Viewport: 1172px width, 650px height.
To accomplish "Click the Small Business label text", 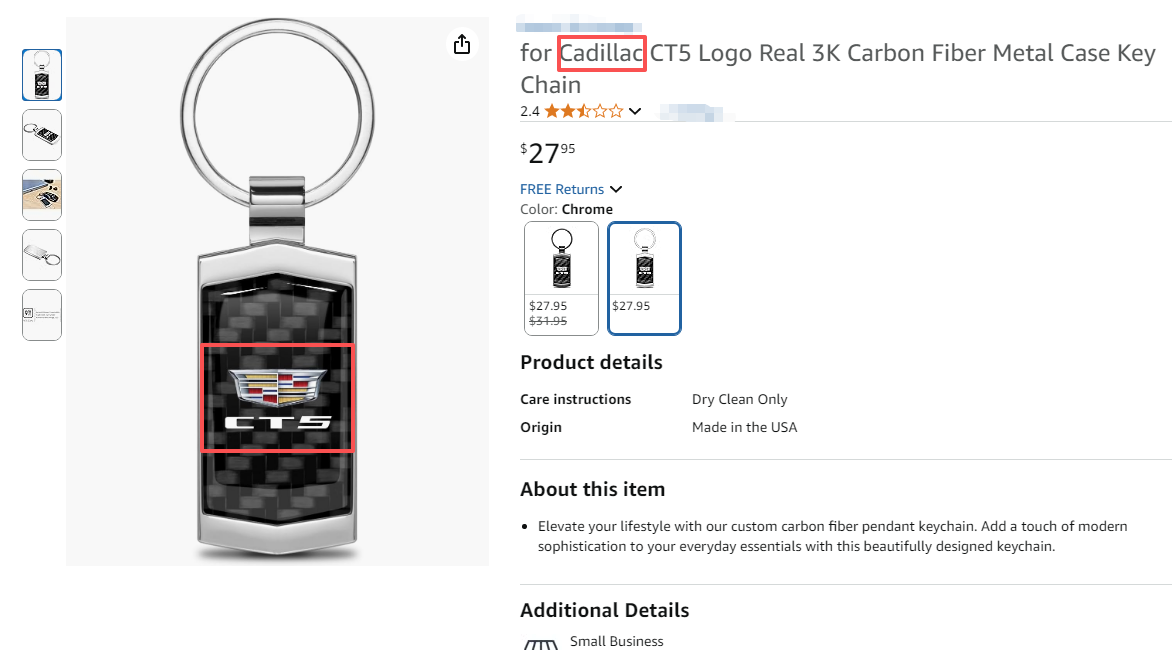I will pyautogui.click(x=616, y=641).
